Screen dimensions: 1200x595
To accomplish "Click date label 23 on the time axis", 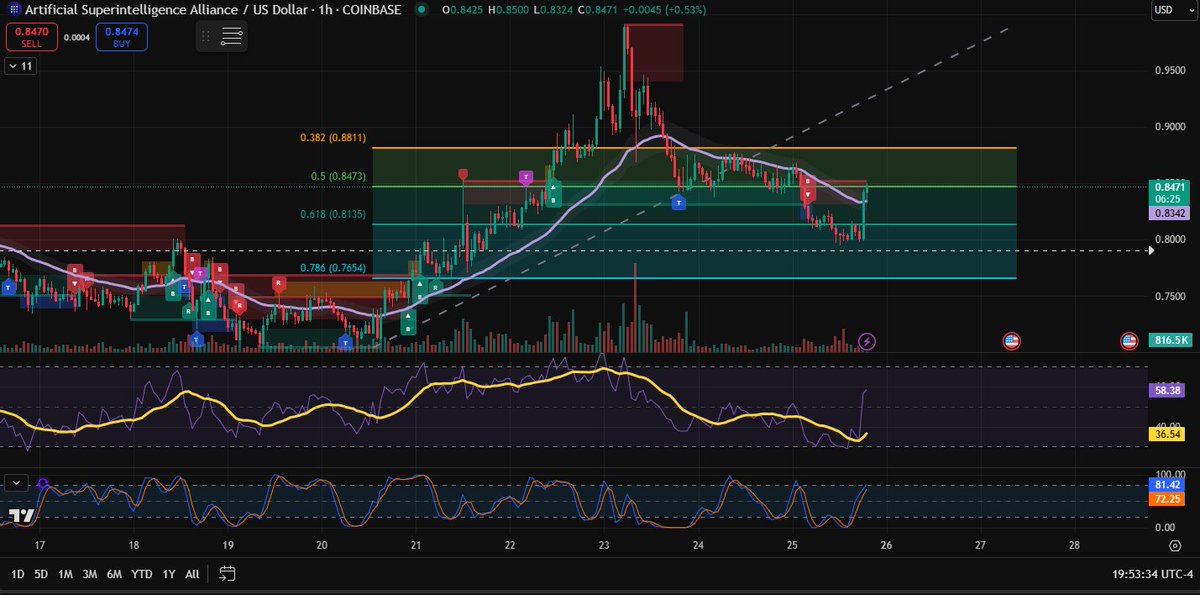I will tap(604, 546).
